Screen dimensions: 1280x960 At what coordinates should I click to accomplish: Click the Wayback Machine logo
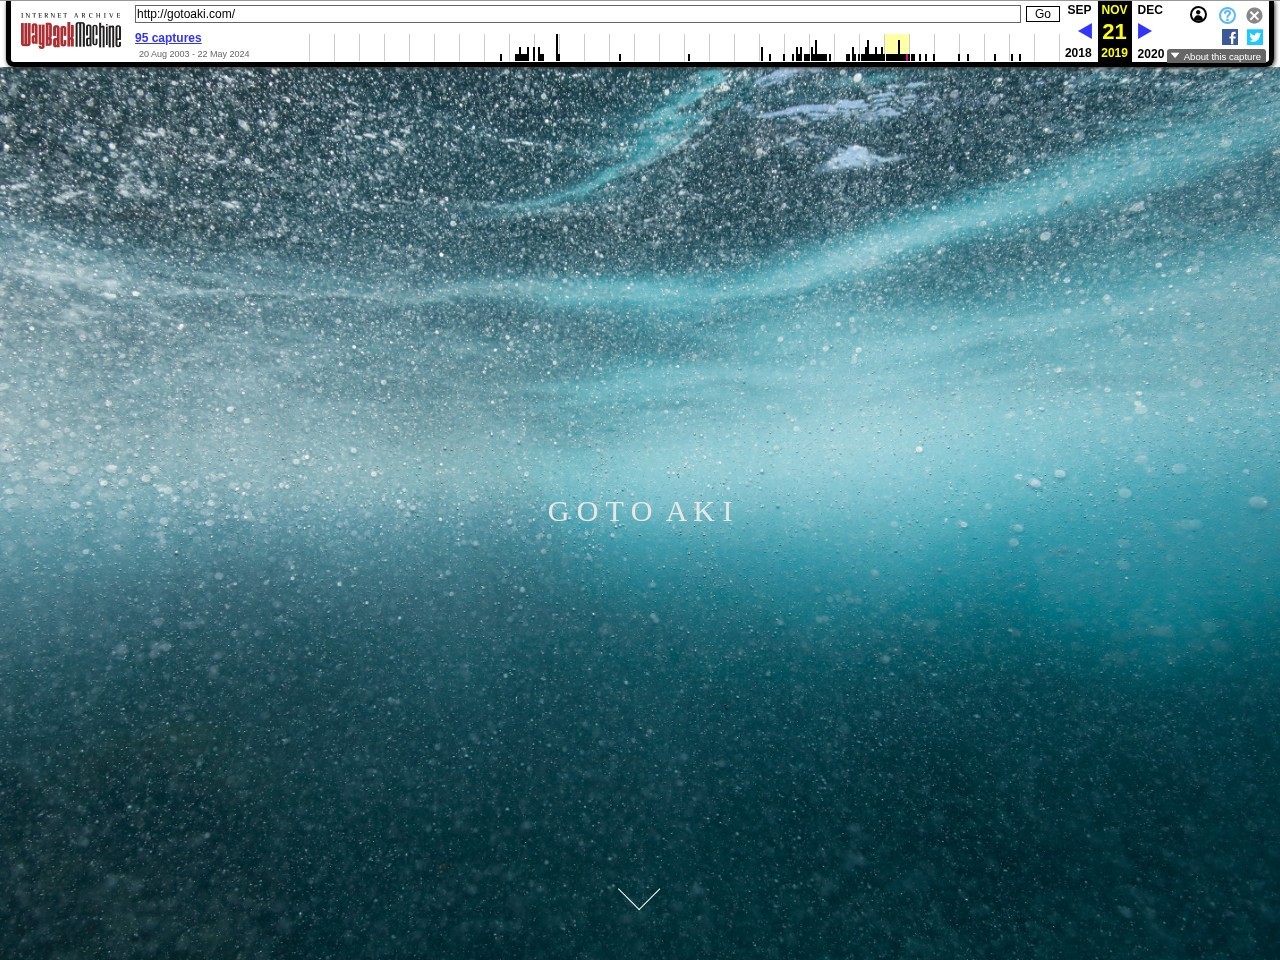71,34
